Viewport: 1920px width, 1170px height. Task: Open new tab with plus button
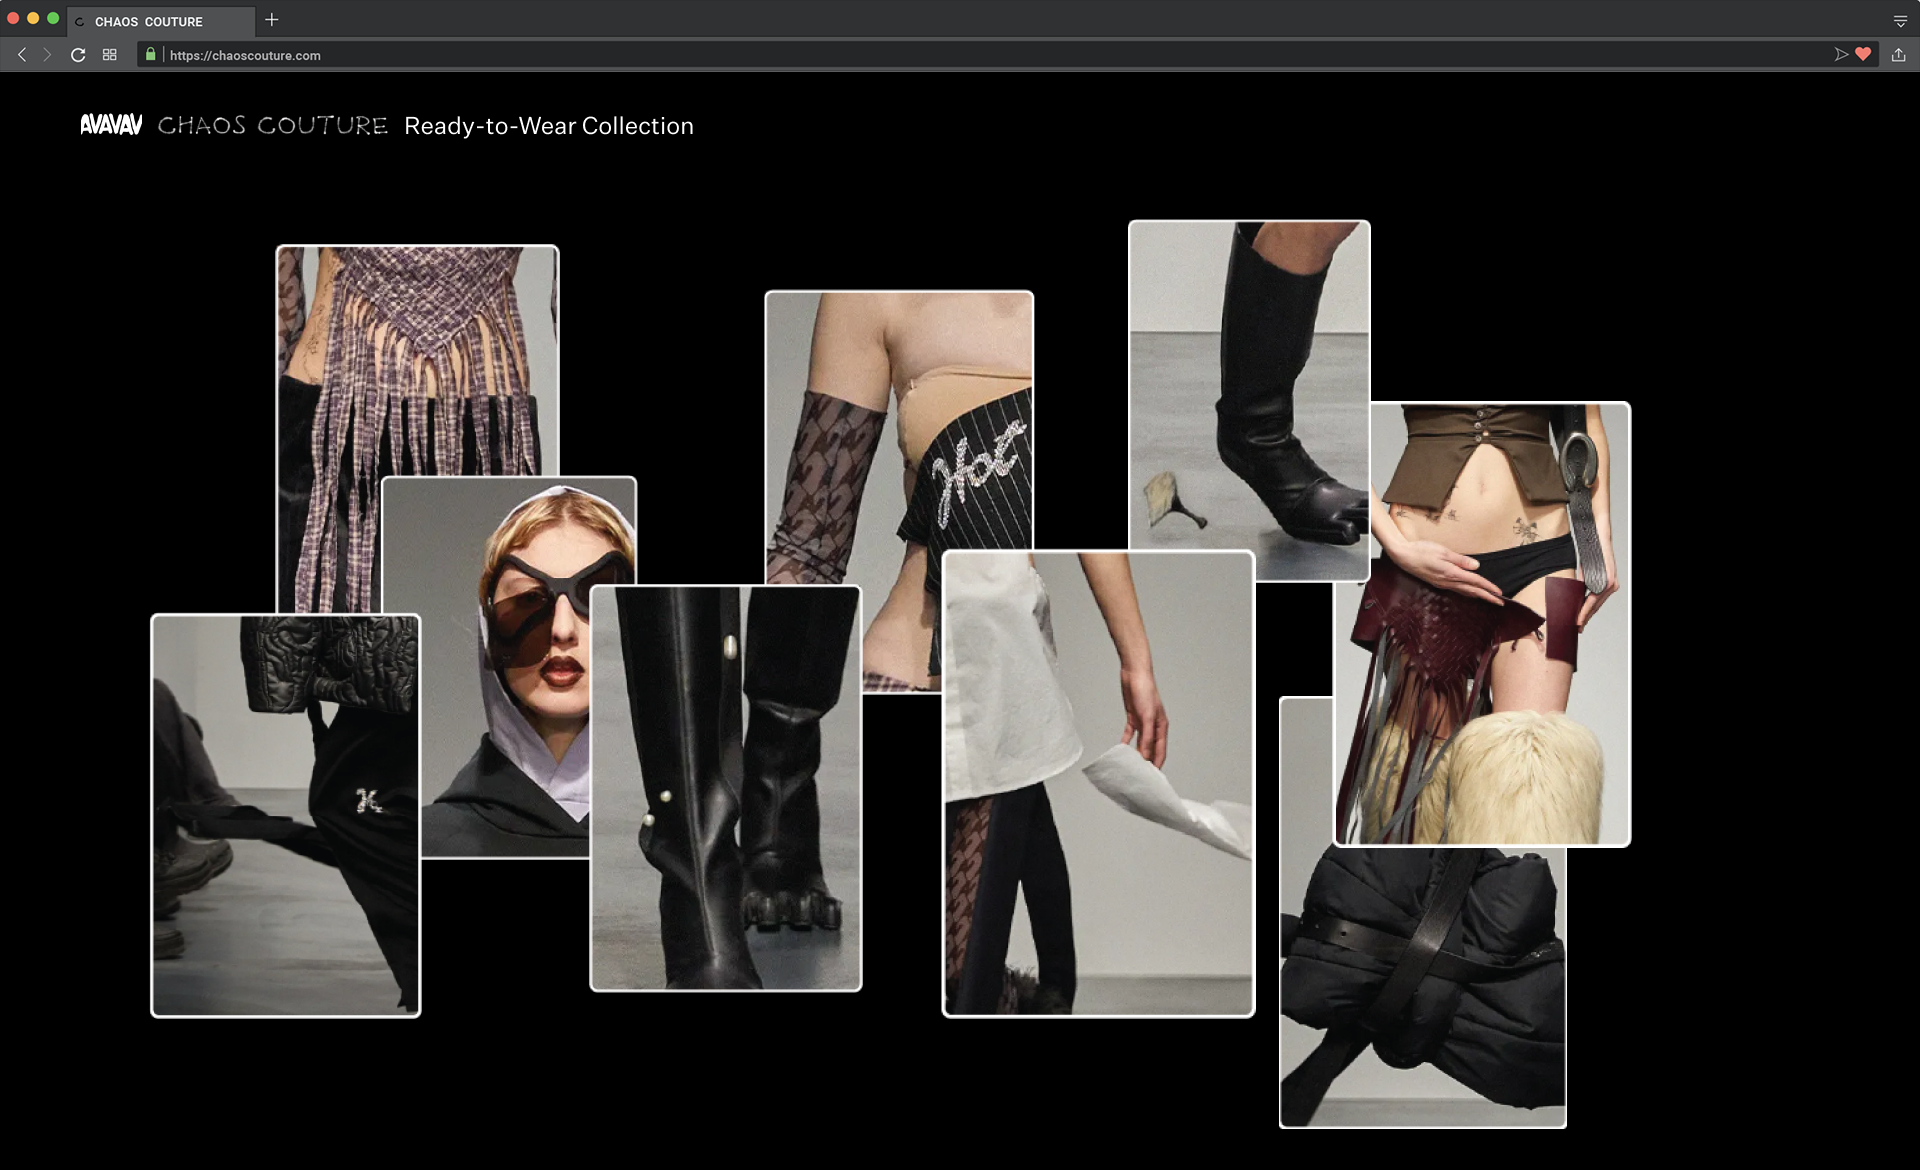[x=271, y=20]
